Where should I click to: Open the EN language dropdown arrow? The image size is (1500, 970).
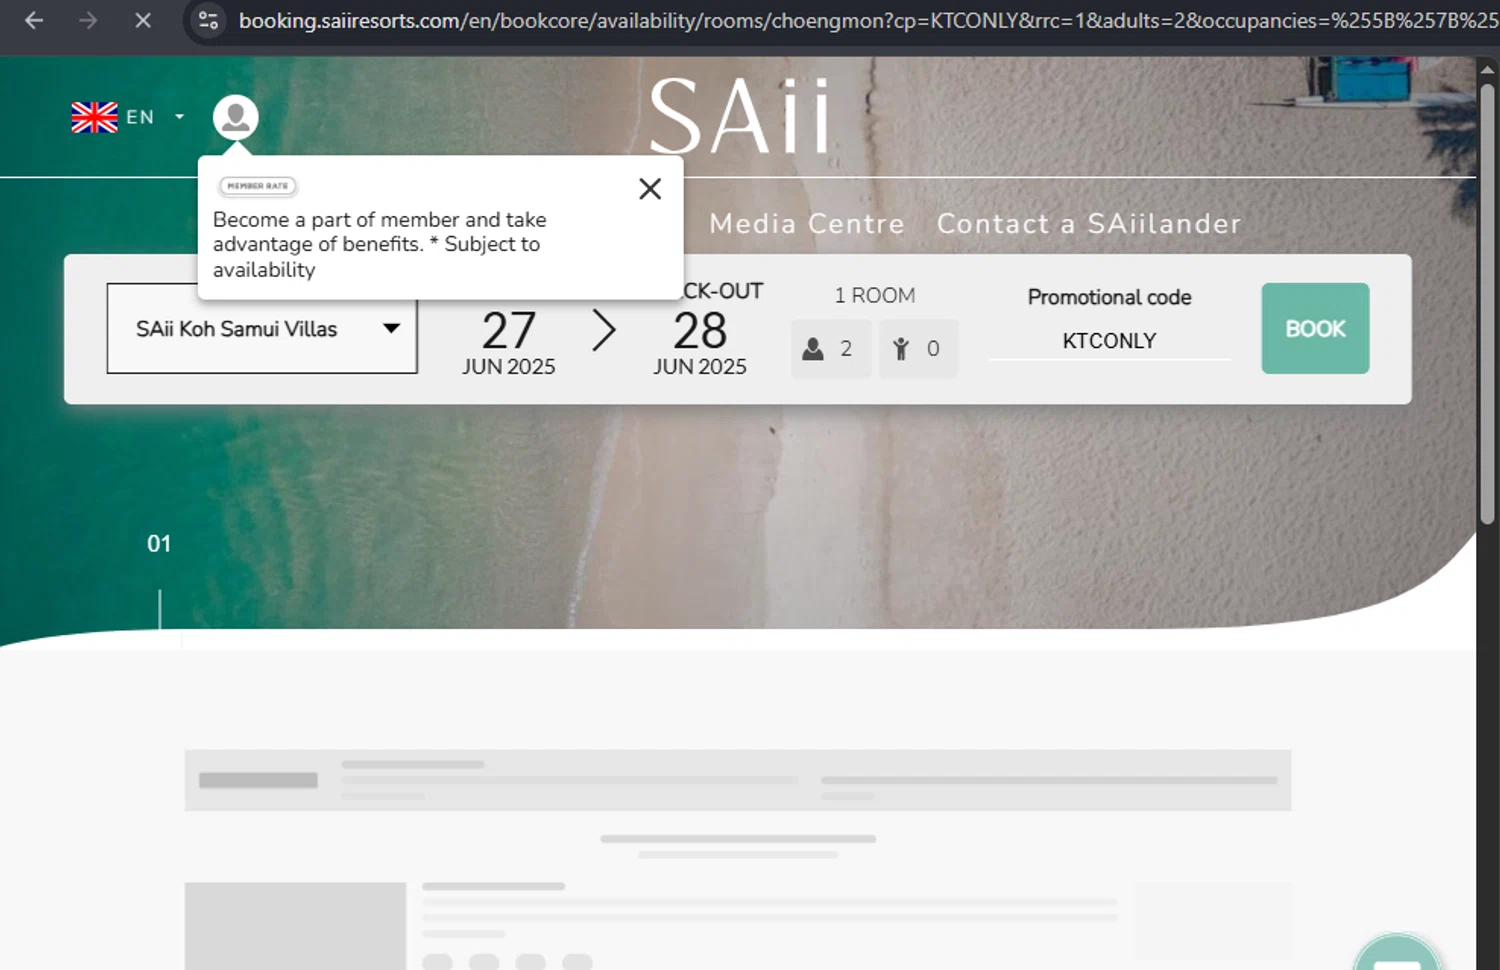pyautogui.click(x=180, y=117)
